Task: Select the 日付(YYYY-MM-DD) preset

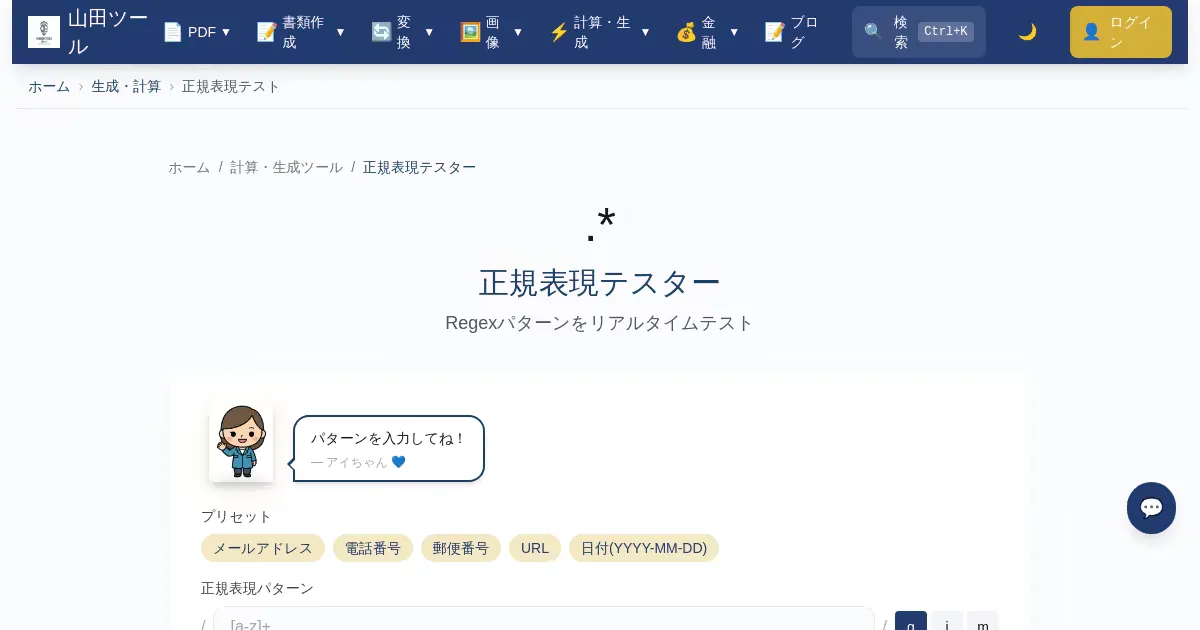Action: 644,548
